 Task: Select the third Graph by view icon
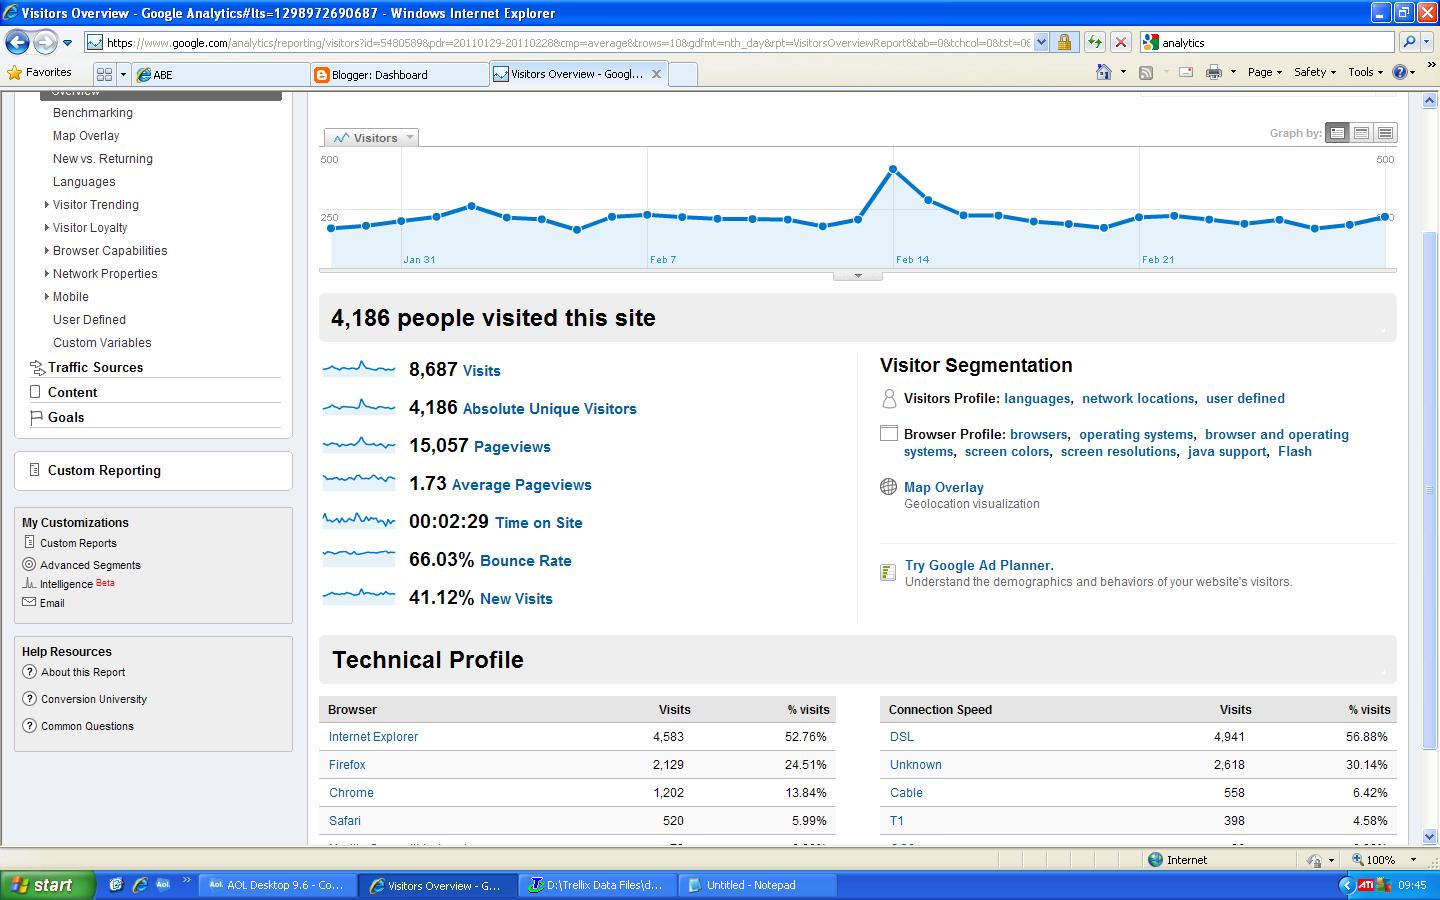pos(1385,133)
